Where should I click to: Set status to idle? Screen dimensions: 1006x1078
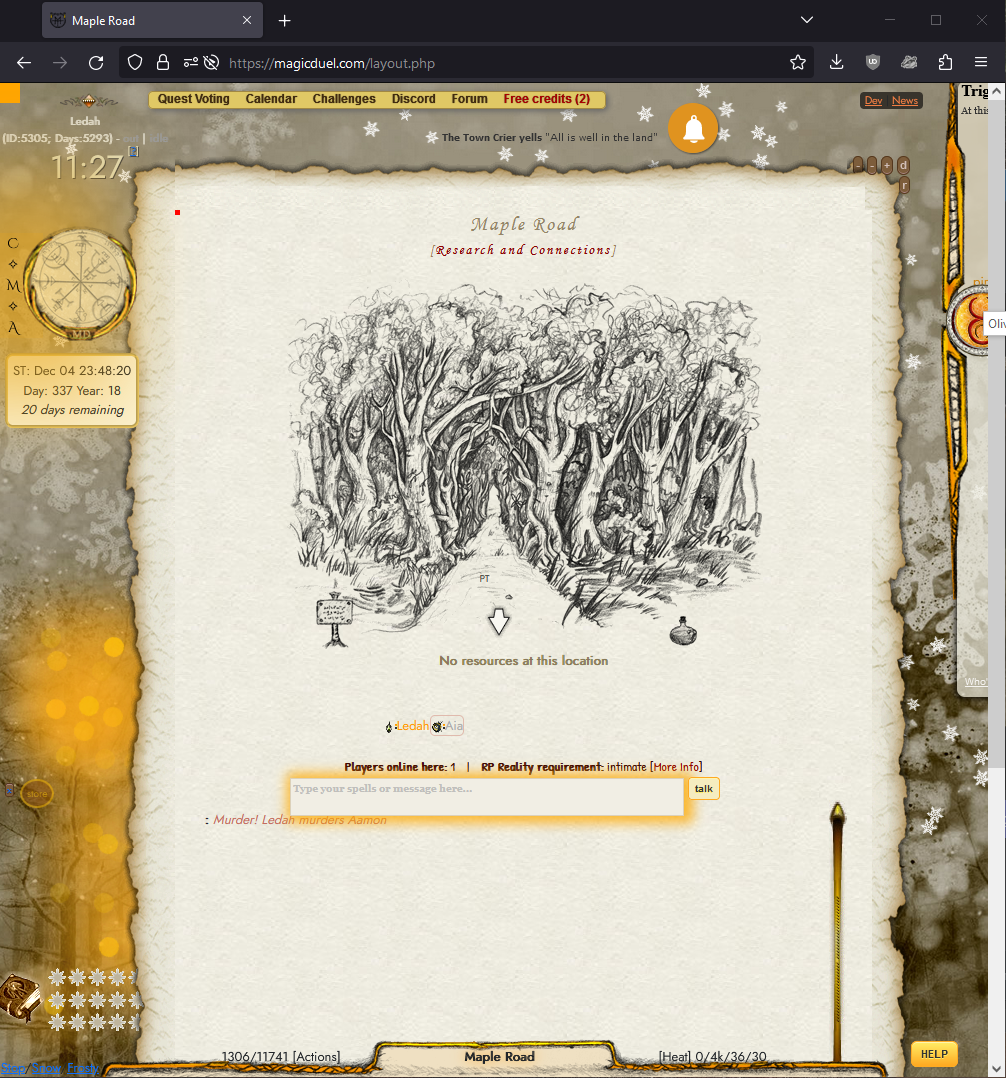pyautogui.click(x=160, y=138)
